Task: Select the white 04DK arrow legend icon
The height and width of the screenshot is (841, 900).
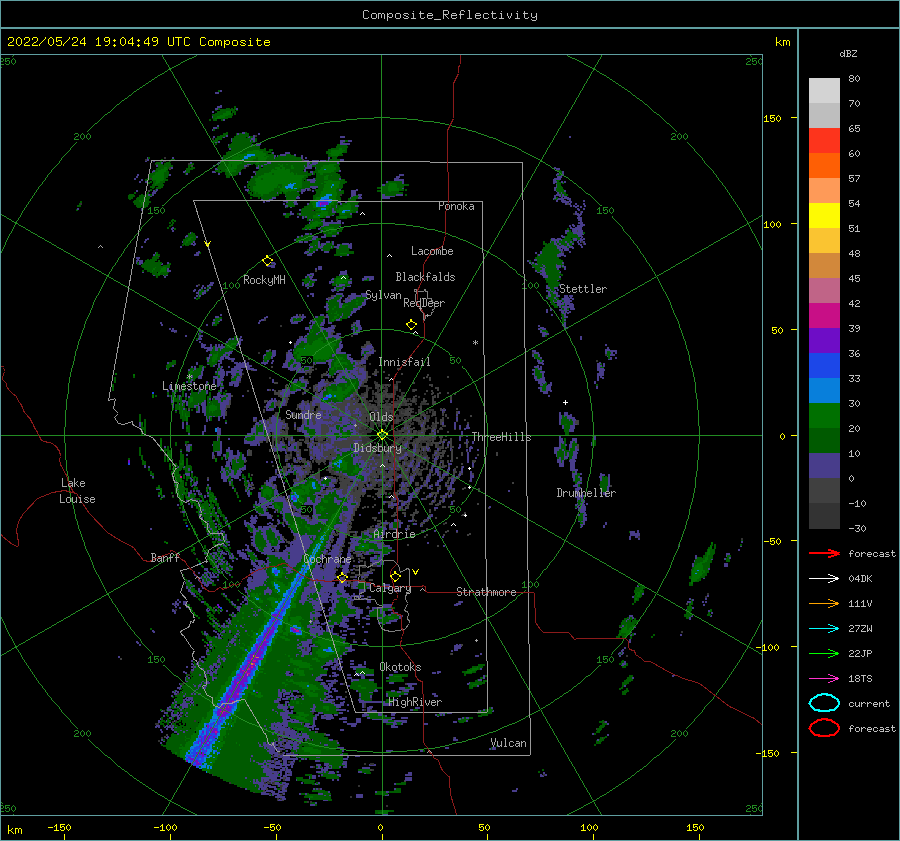Action: click(824, 579)
